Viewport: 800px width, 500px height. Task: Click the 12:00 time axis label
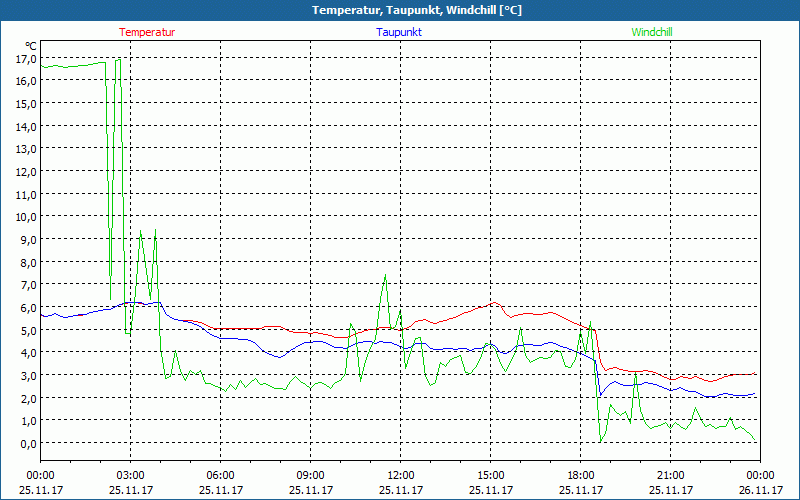pyautogui.click(x=401, y=476)
